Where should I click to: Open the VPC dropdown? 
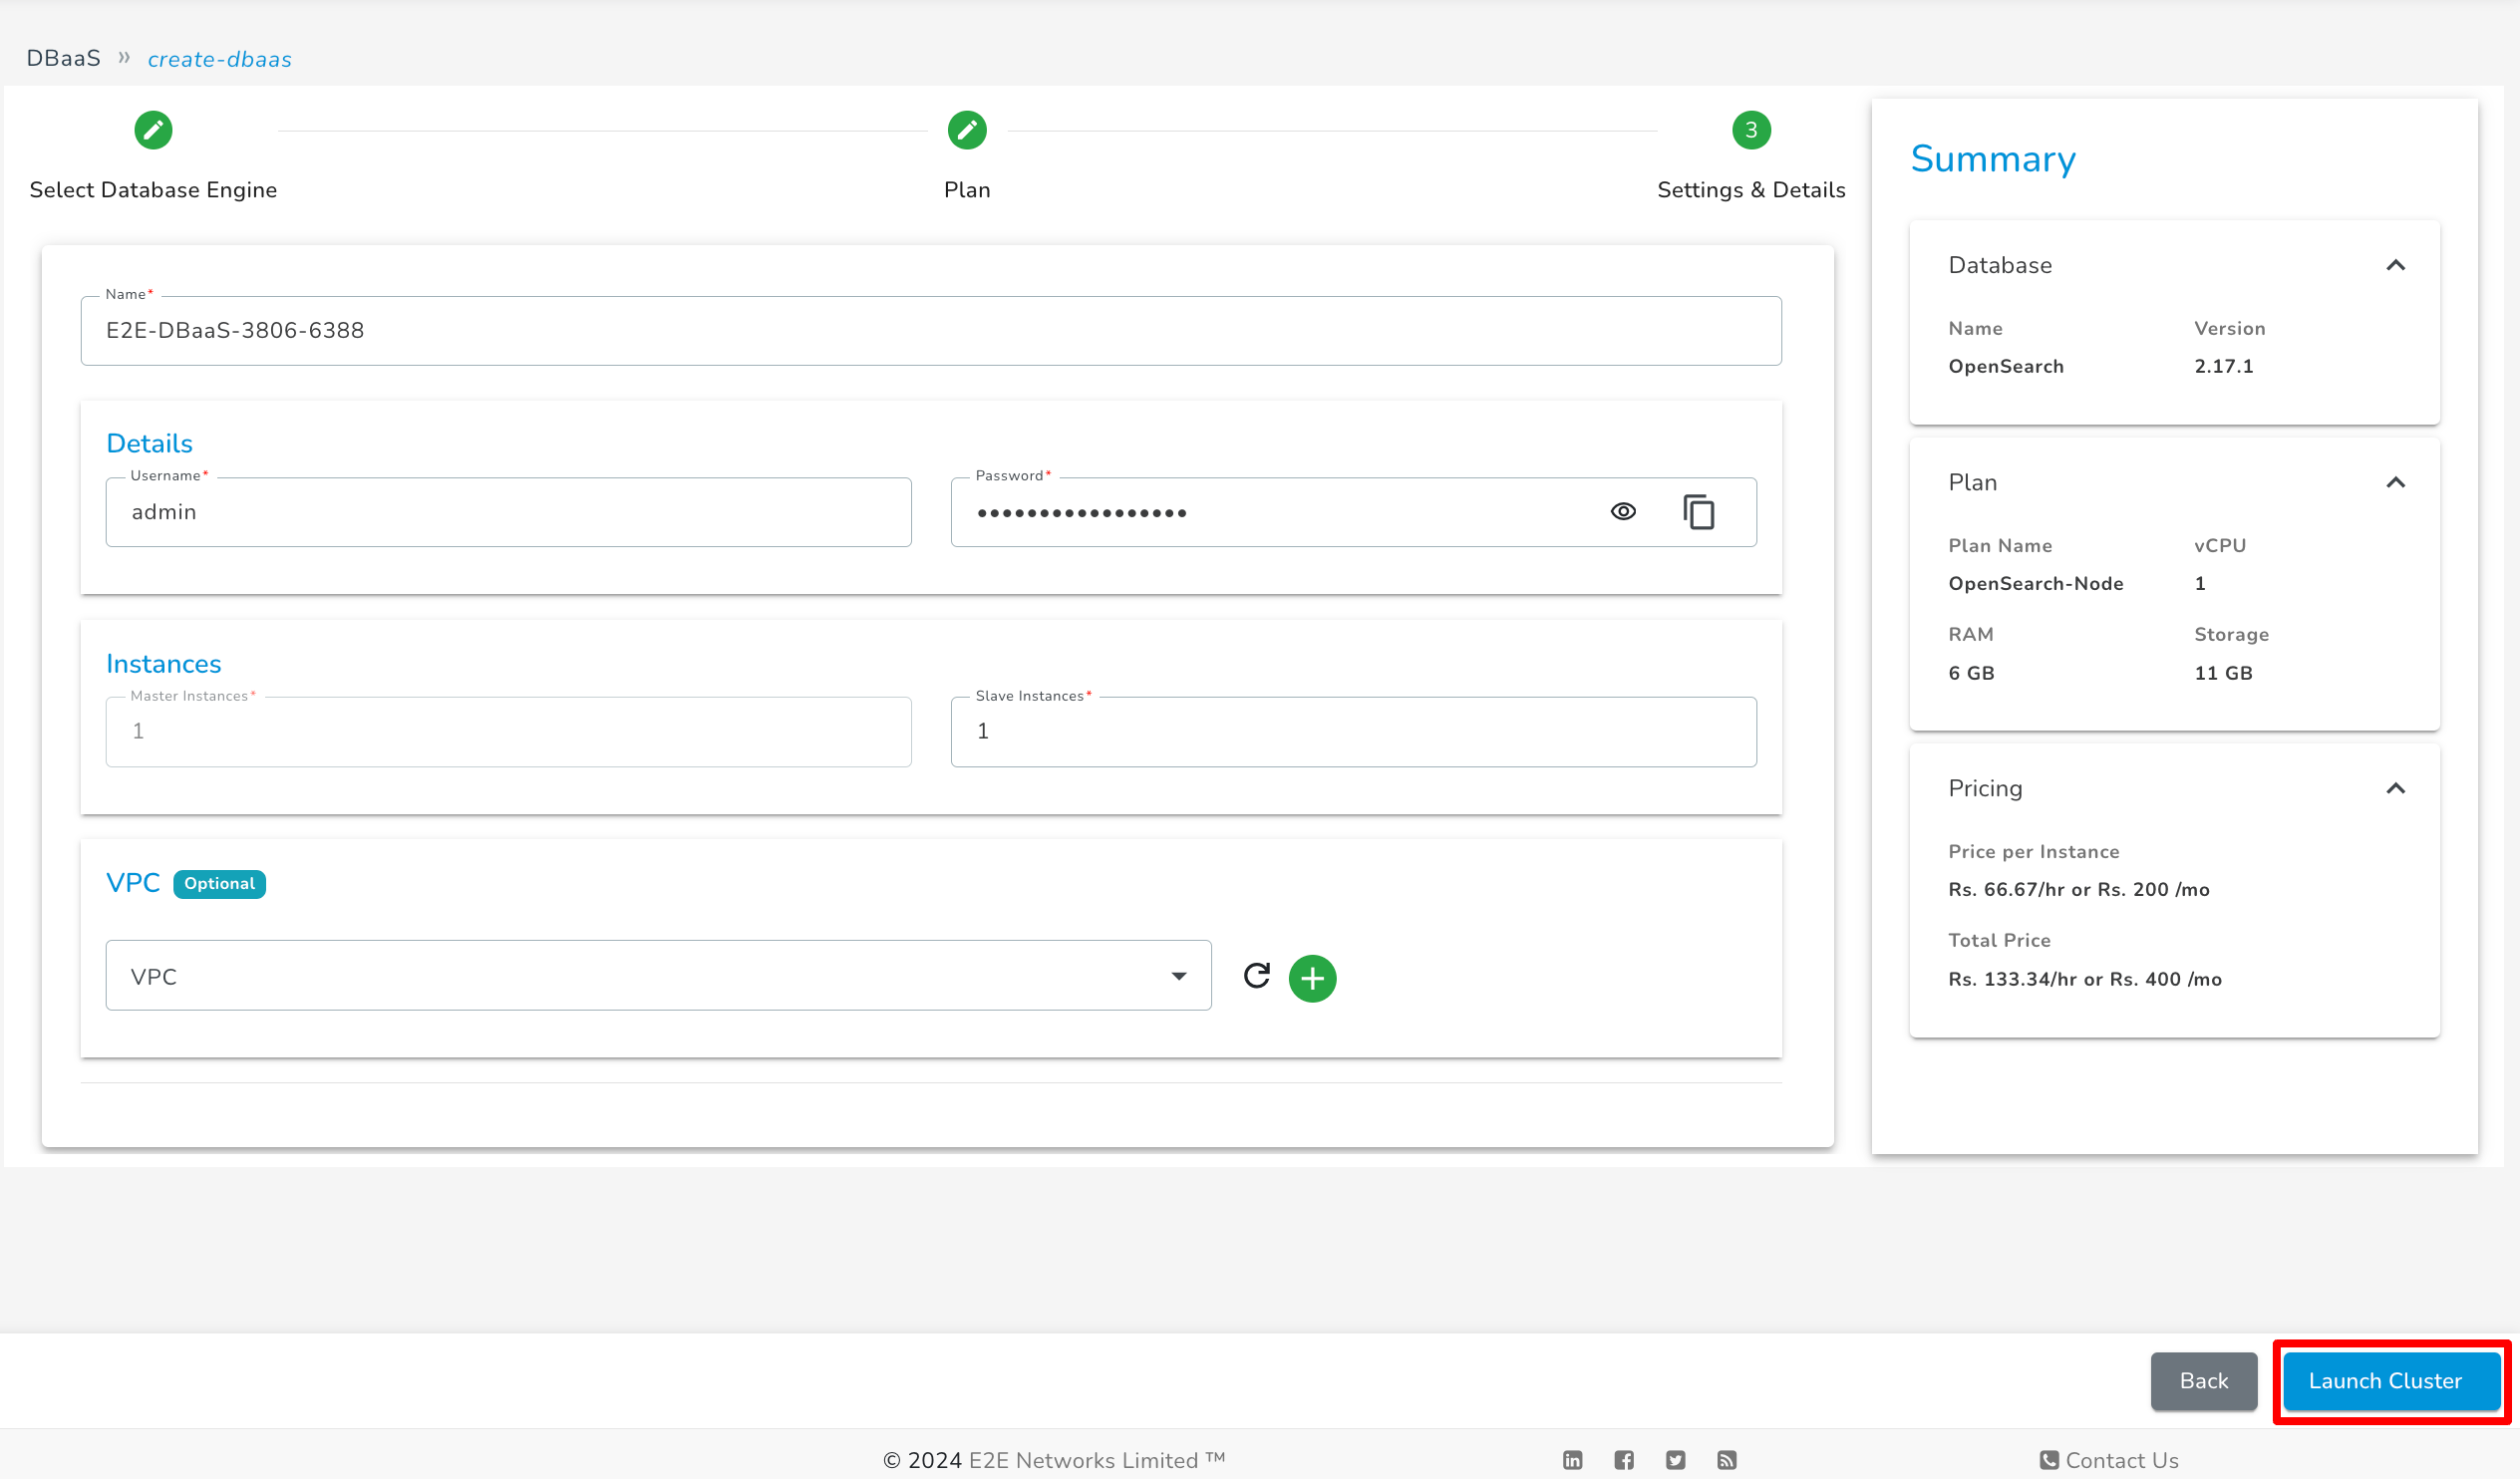(x=658, y=976)
